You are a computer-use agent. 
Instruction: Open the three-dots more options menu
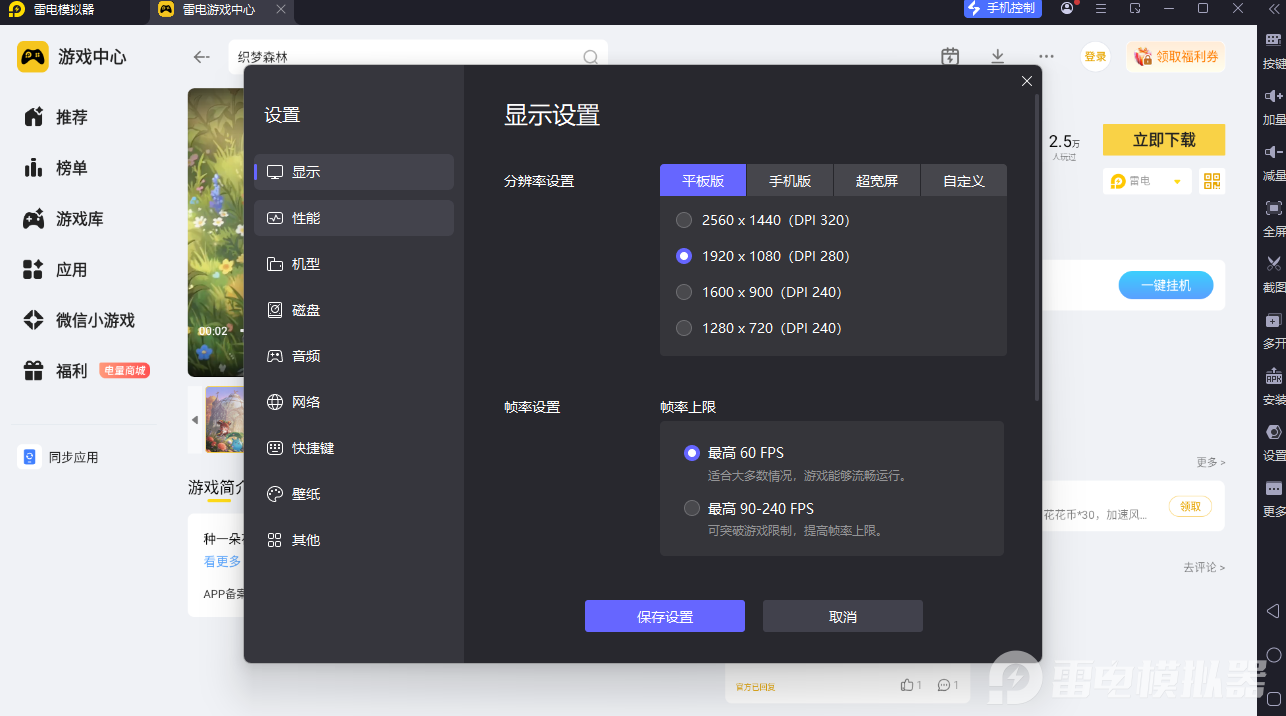pyautogui.click(x=1046, y=57)
